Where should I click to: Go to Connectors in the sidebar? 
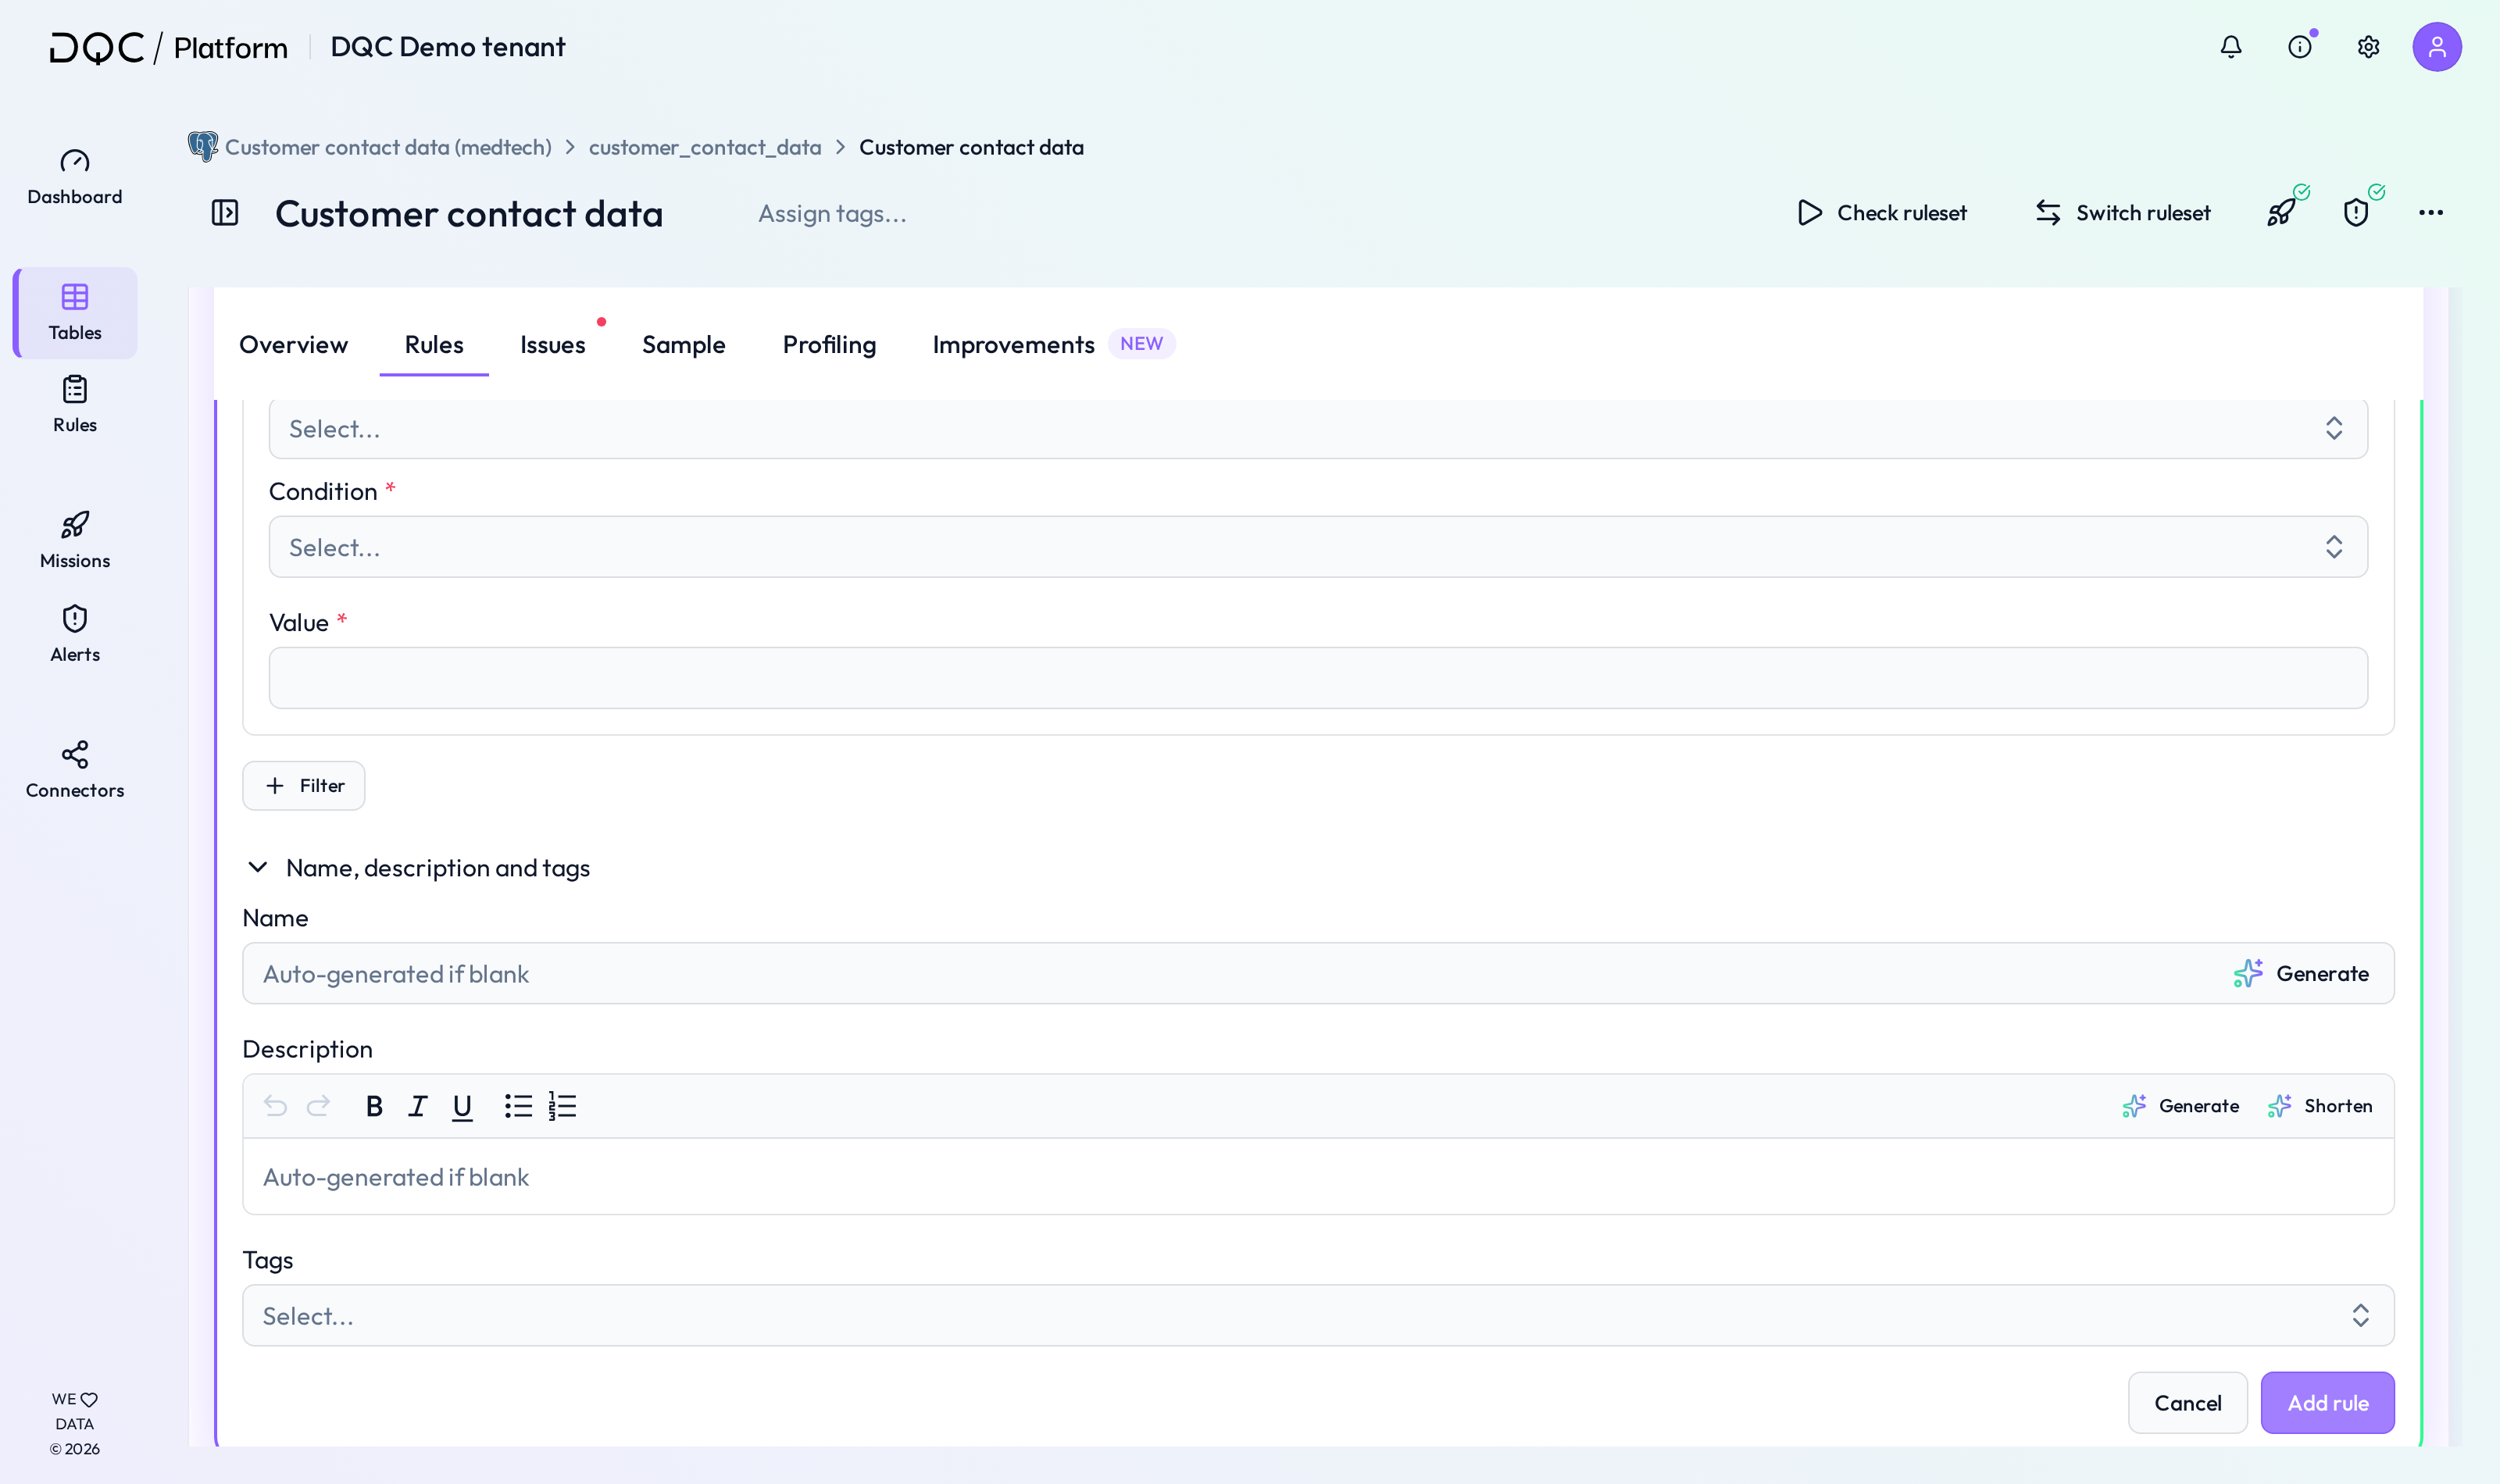click(75, 769)
